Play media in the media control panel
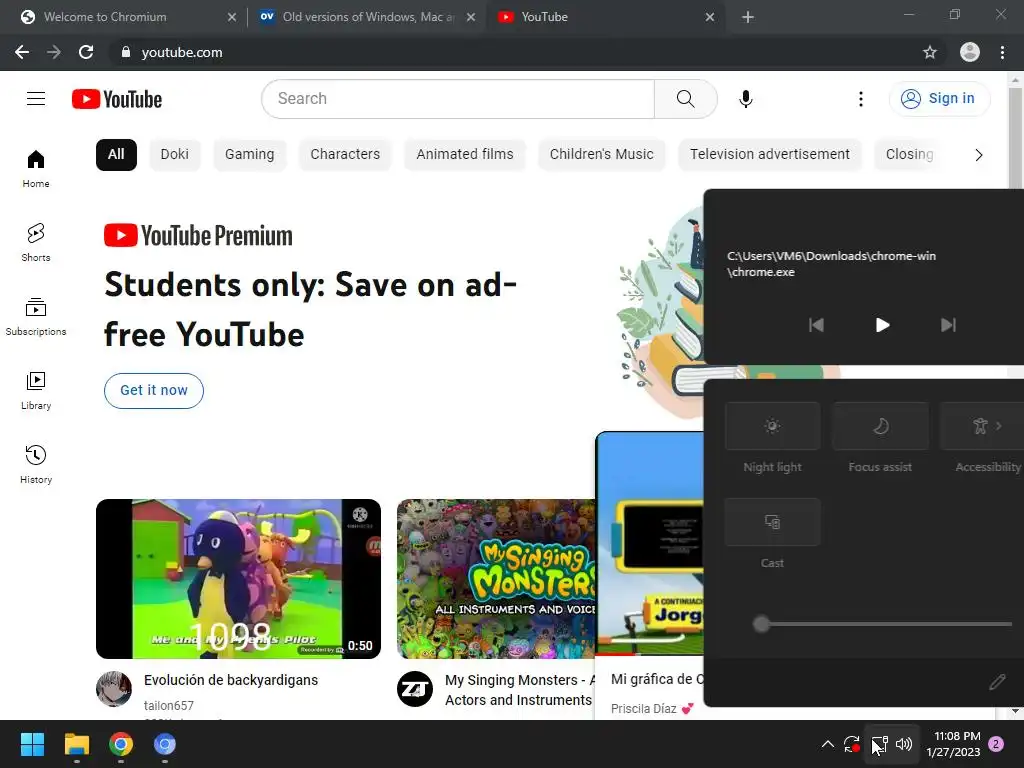The width and height of the screenshot is (1024, 768). [882, 325]
